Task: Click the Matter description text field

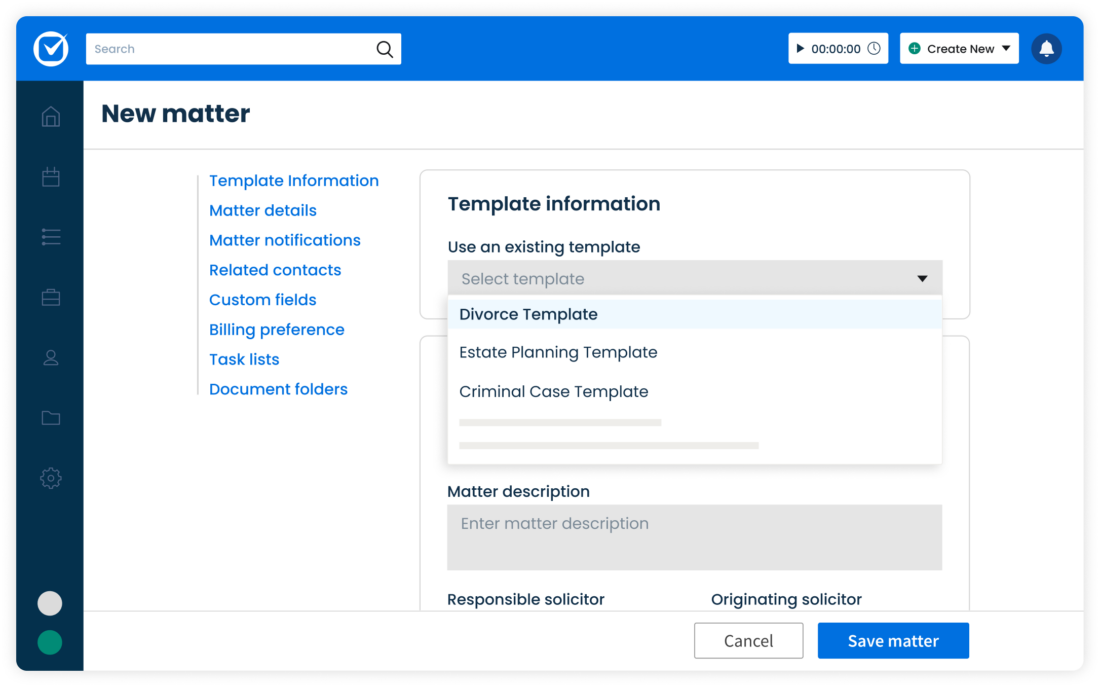Action: (694, 537)
